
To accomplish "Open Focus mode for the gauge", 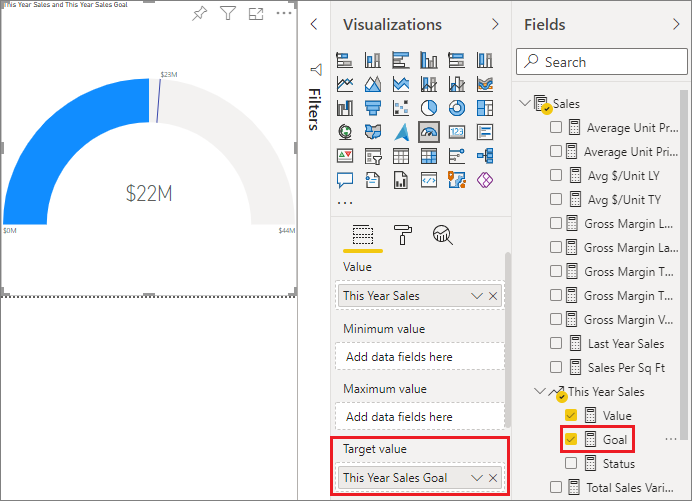I will tap(256, 14).
